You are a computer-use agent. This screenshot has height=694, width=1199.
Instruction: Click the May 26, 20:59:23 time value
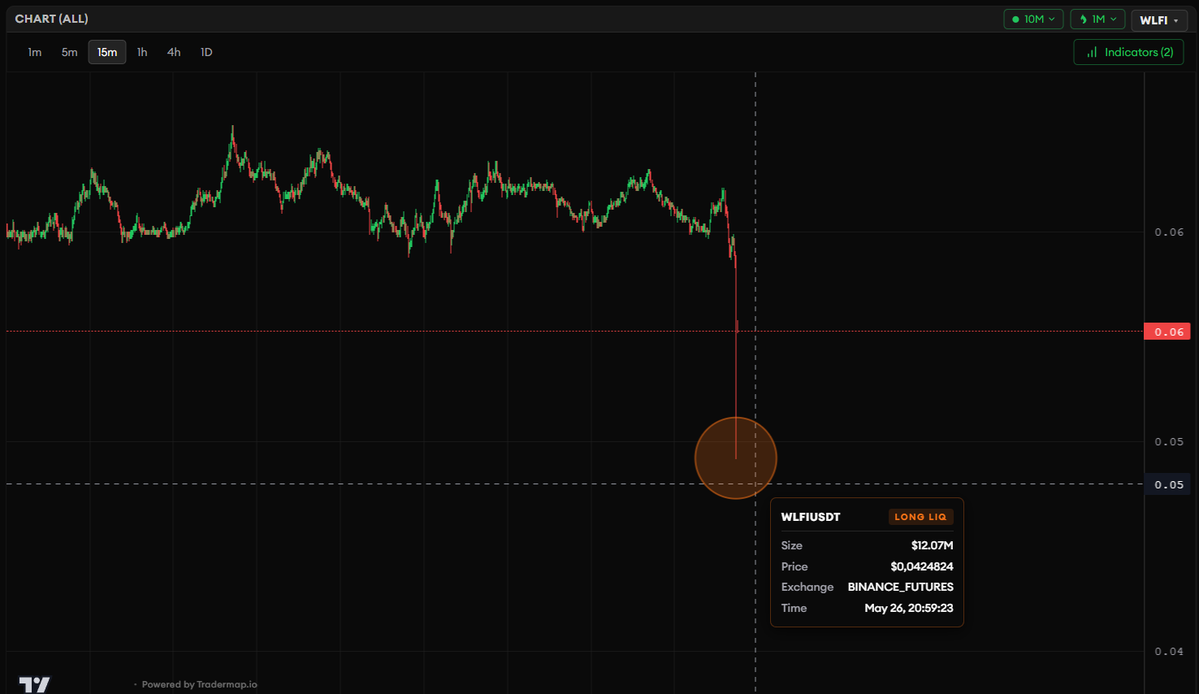point(908,608)
